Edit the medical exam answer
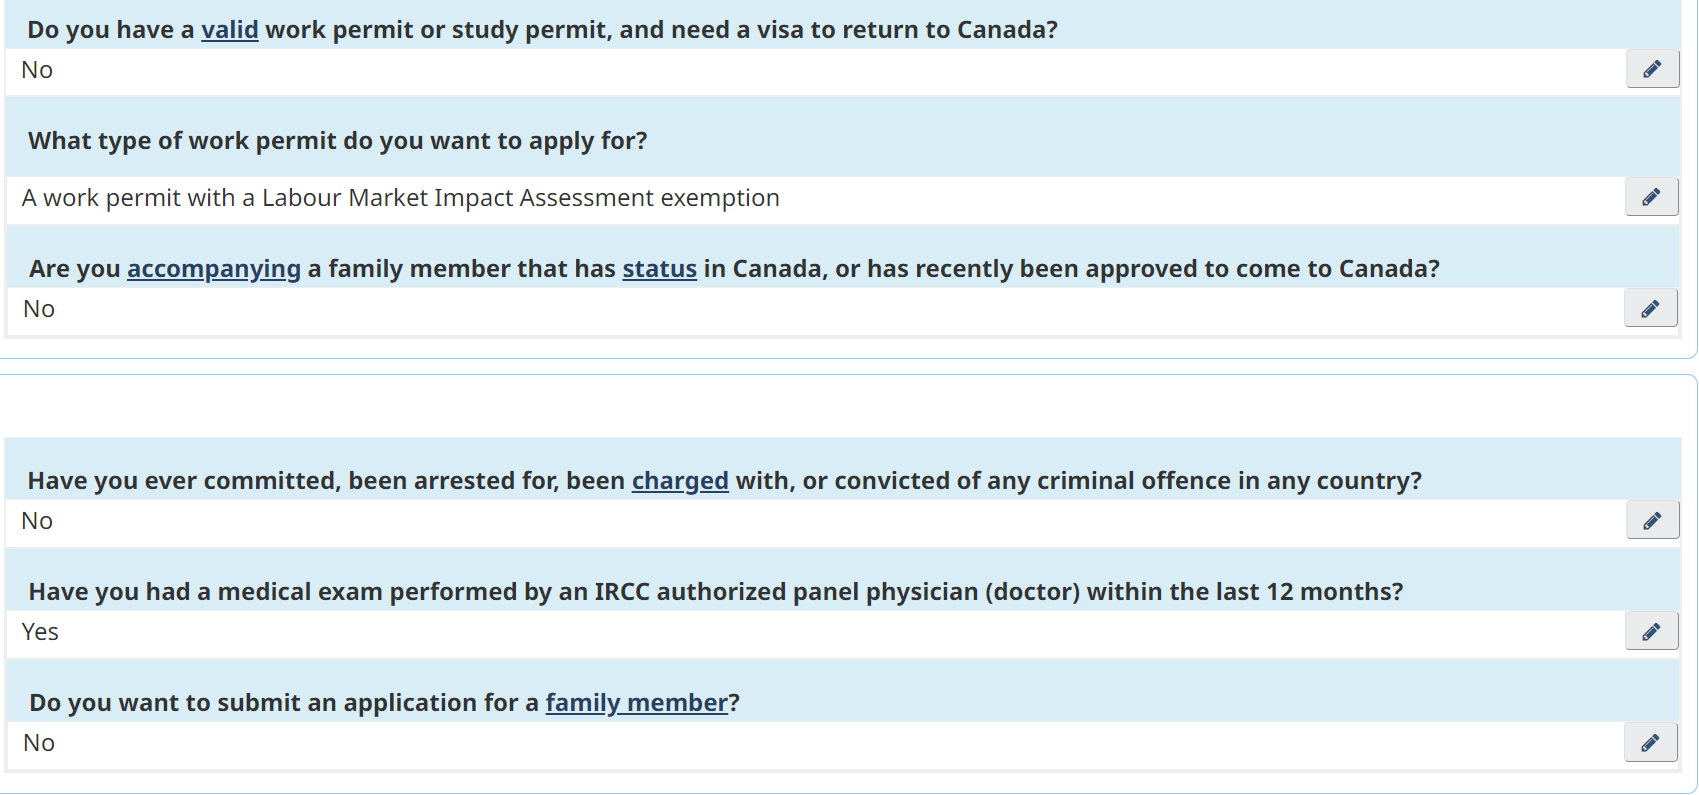 coord(1651,632)
